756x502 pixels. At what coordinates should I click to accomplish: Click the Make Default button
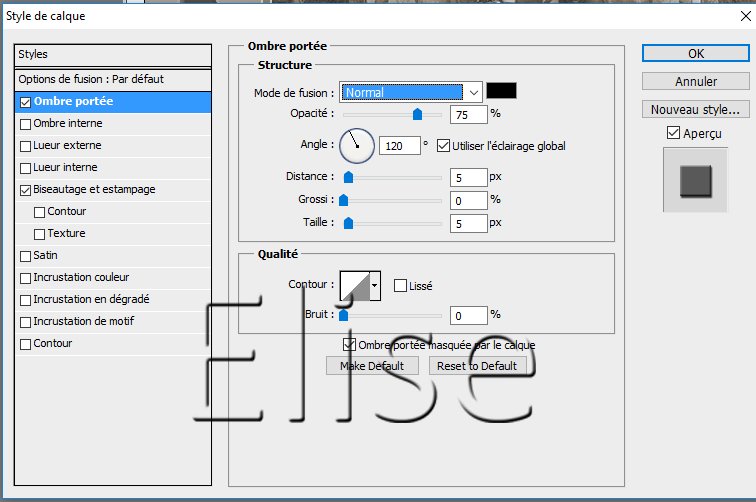tap(371, 366)
